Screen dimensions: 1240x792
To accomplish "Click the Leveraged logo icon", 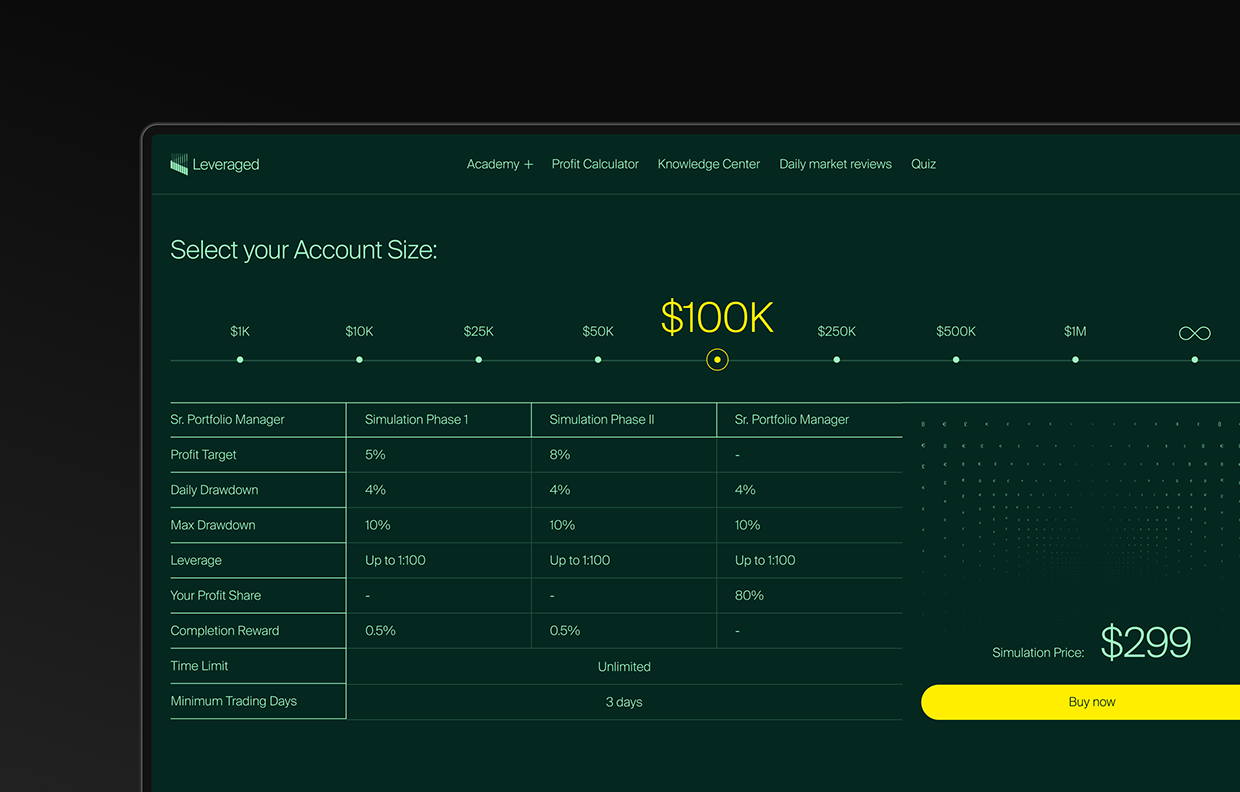I will [x=179, y=165].
